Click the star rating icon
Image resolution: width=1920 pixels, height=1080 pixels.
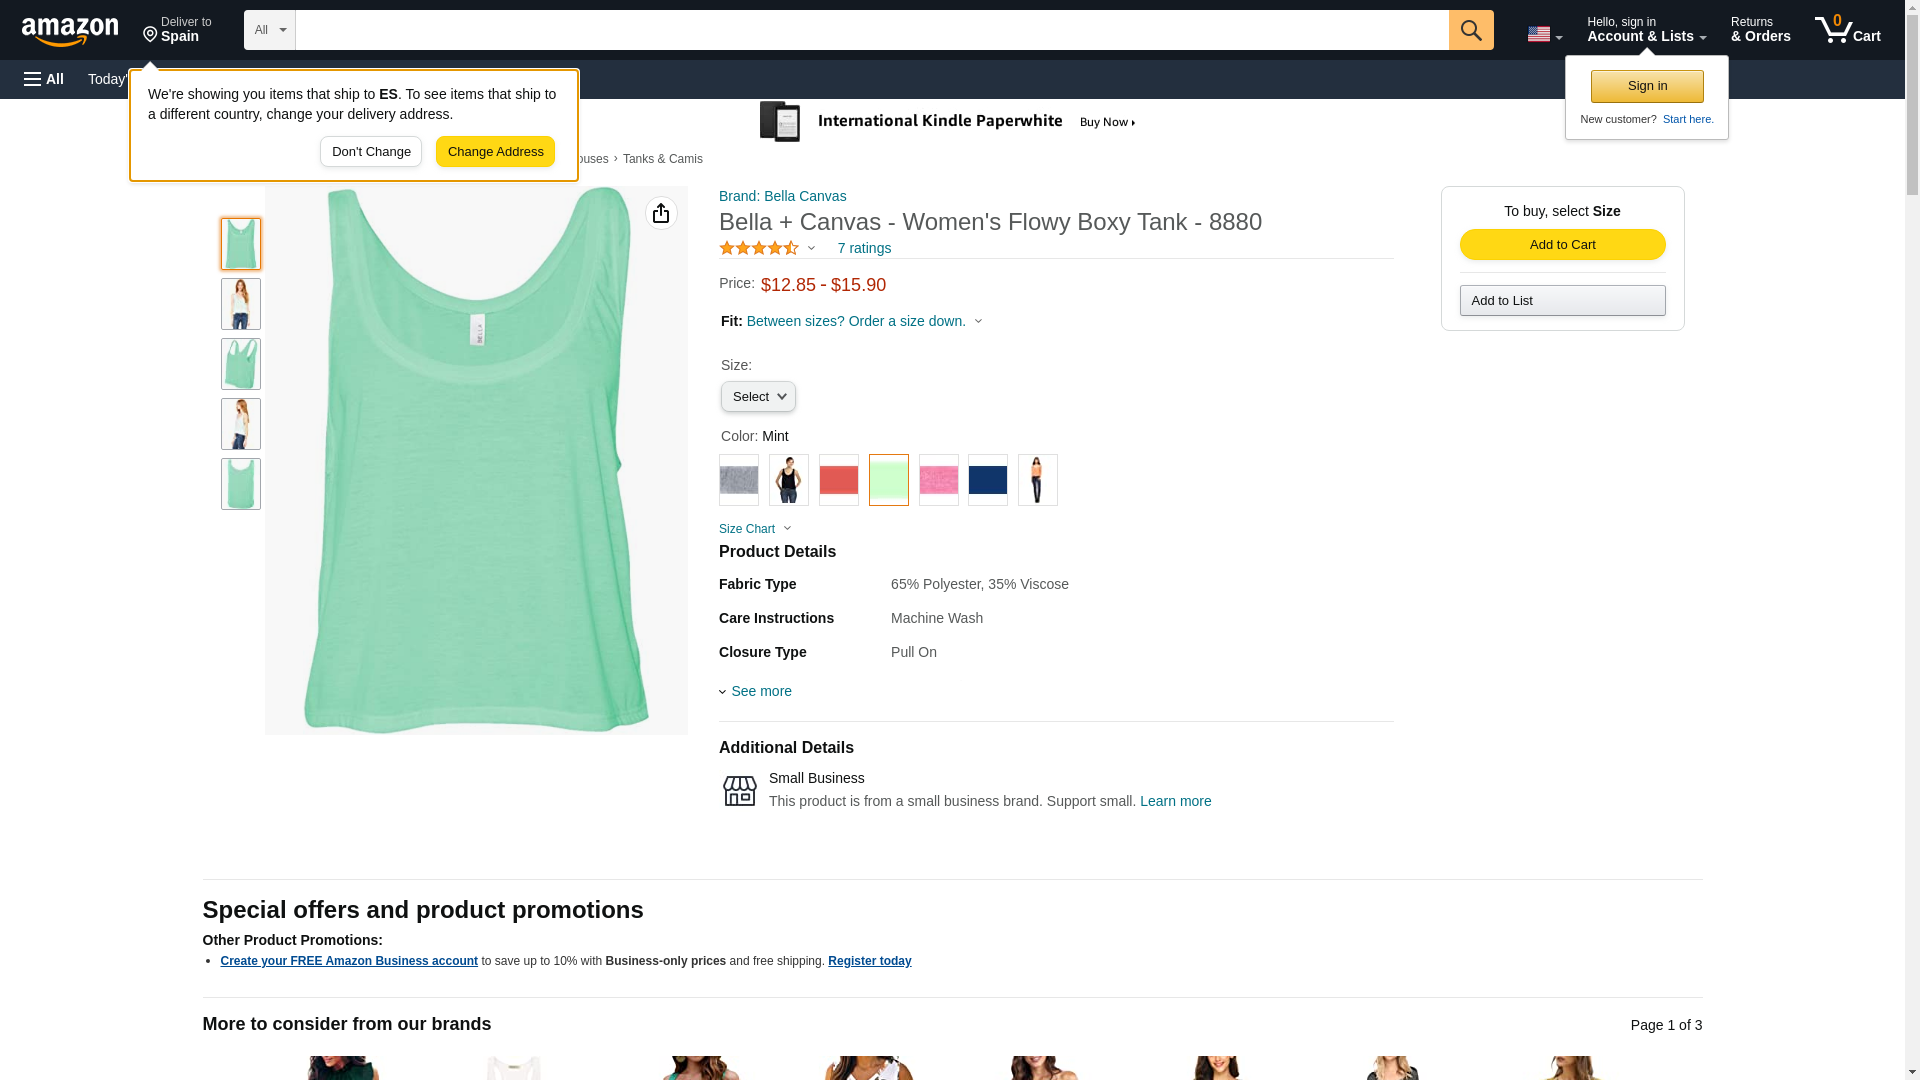[x=759, y=248]
